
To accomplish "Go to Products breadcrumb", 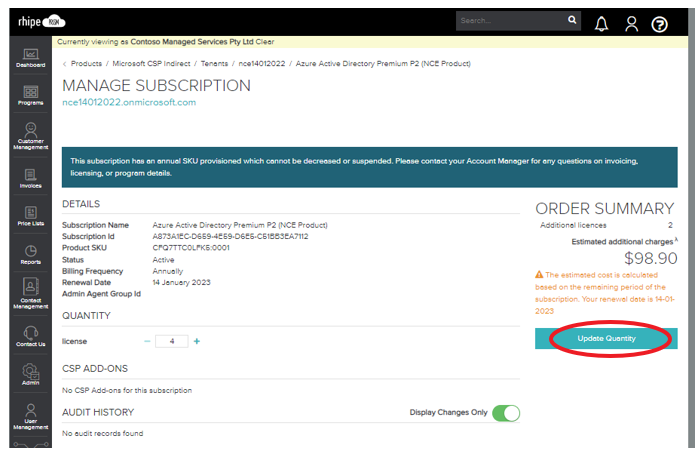I will click(x=86, y=64).
